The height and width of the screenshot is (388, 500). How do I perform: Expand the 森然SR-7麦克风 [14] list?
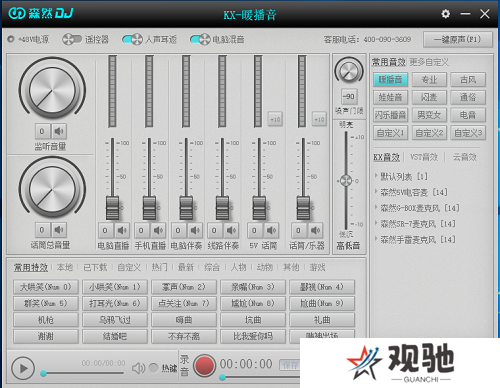(x=376, y=223)
